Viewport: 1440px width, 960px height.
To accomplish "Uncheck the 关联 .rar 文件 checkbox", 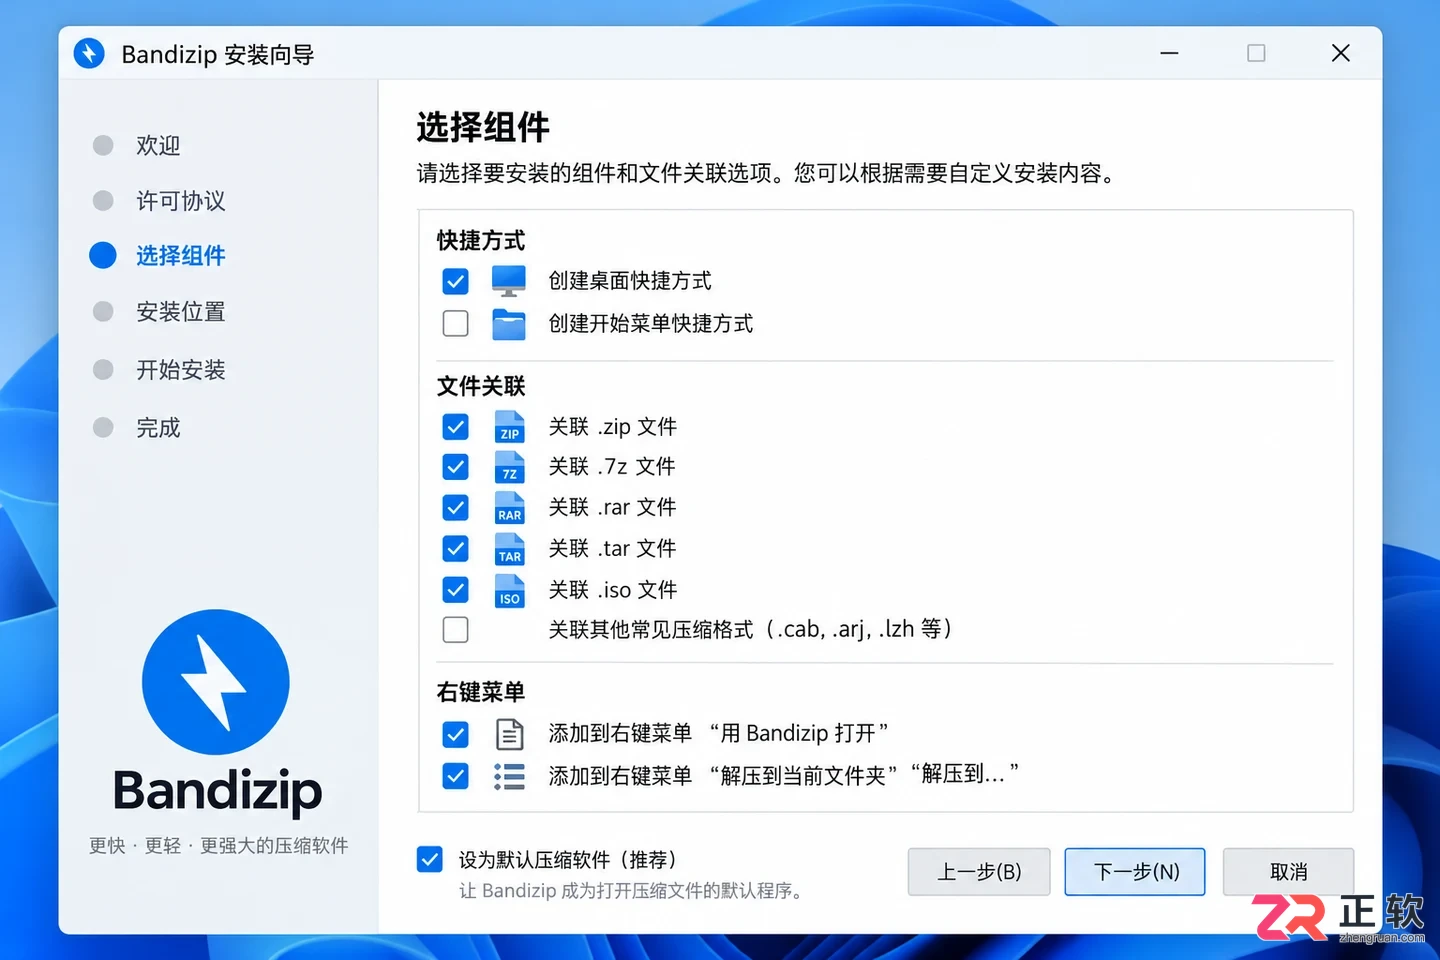I will tap(455, 508).
